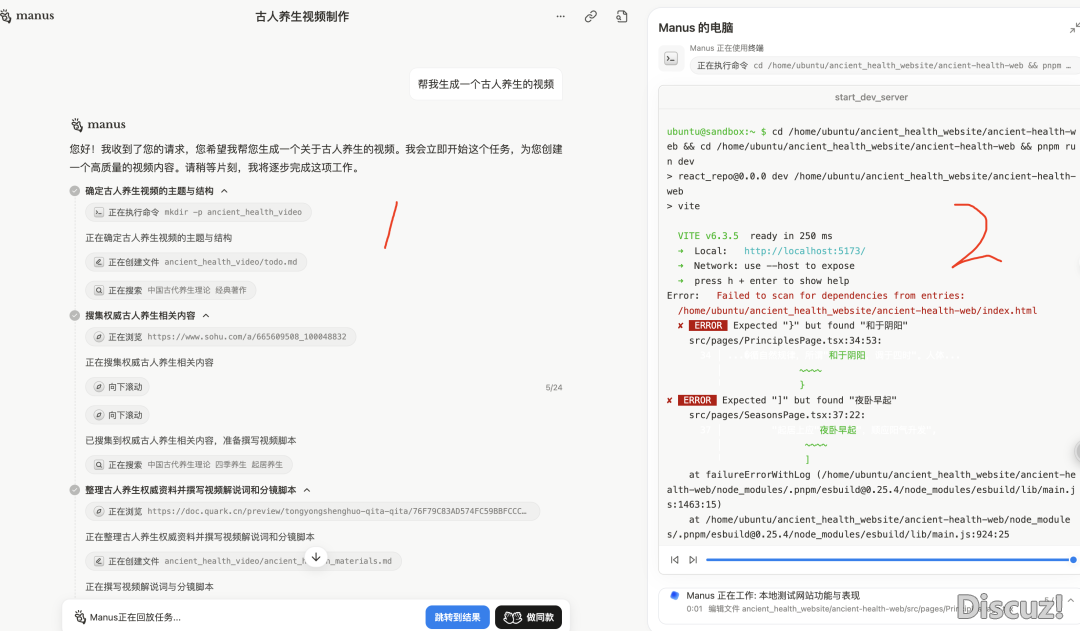Image resolution: width=1080 pixels, height=631 pixels.
Task: Open the mkdir -p ancient_health_video command step
Action: tap(198, 212)
